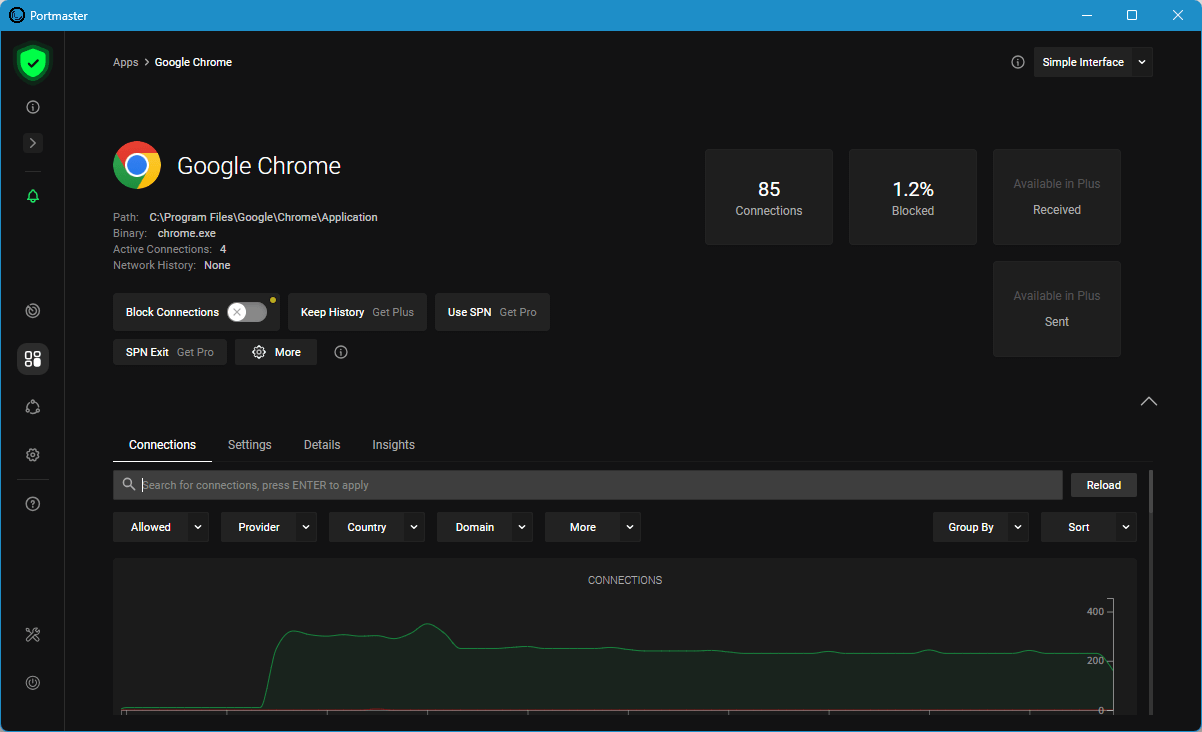Click the Sort button label
This screenshot has width=1202, height=732.
tap(1078, 527)
